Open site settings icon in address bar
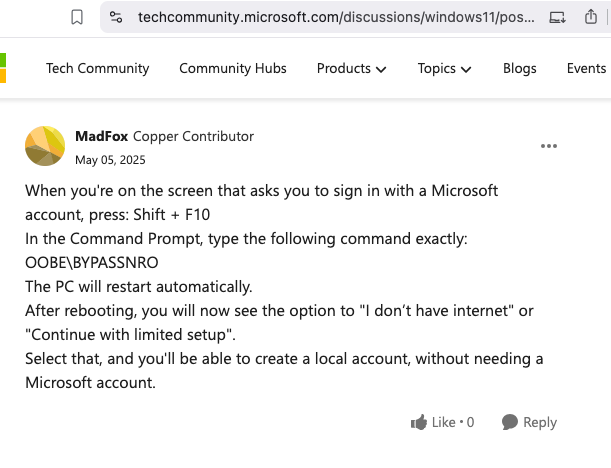 [x=116, y=17]
